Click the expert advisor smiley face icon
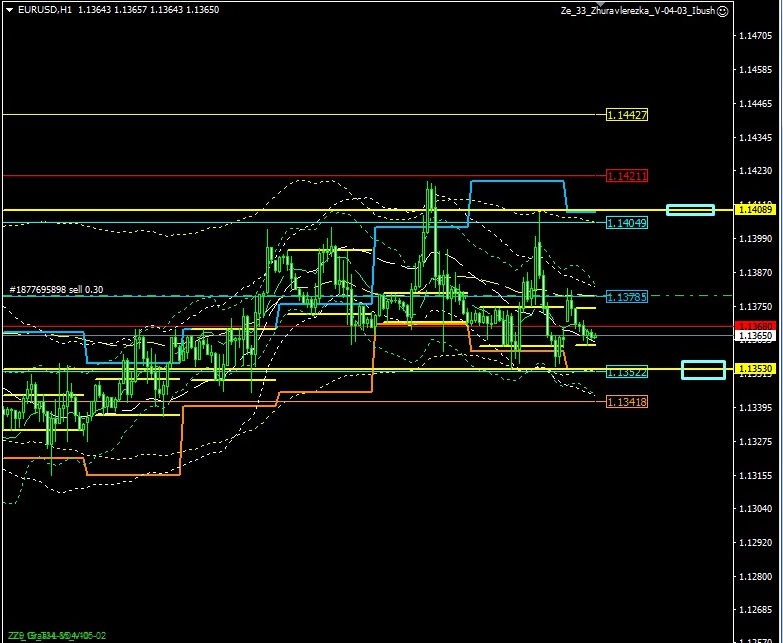Viewport: 783px width, 643px height. point(723,10)
